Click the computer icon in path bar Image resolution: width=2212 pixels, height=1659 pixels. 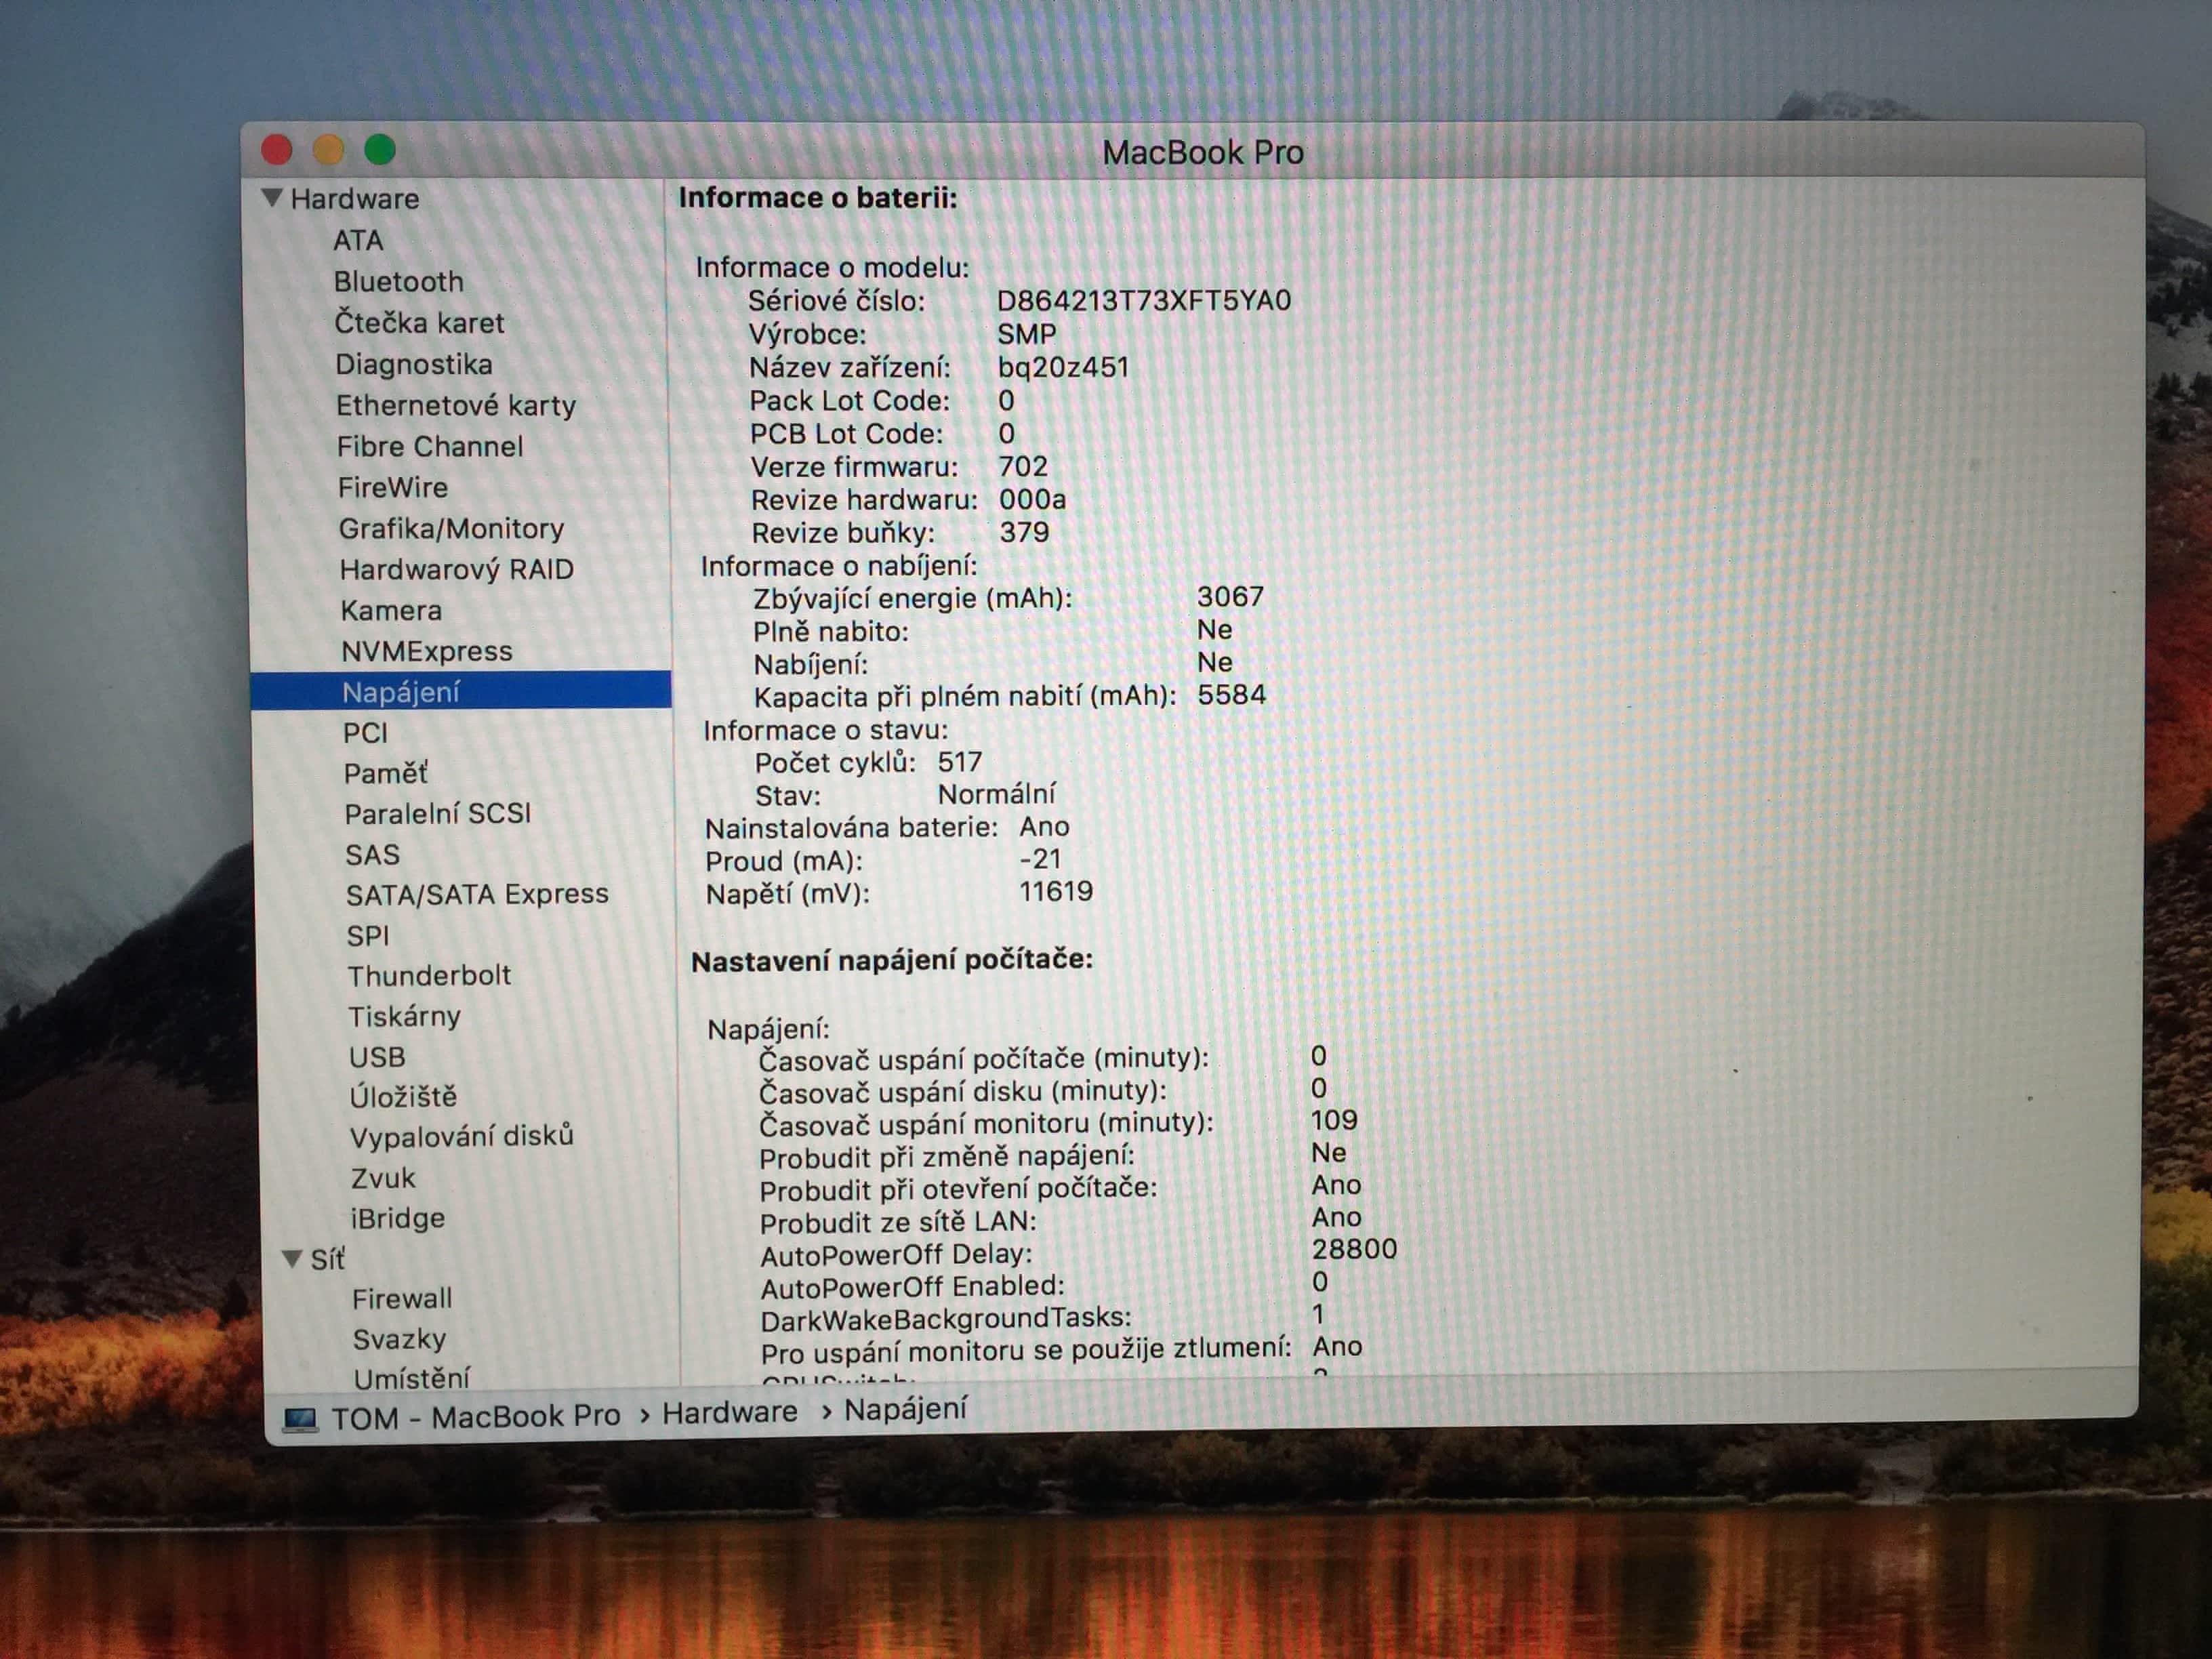click(x=300, y=1419)
